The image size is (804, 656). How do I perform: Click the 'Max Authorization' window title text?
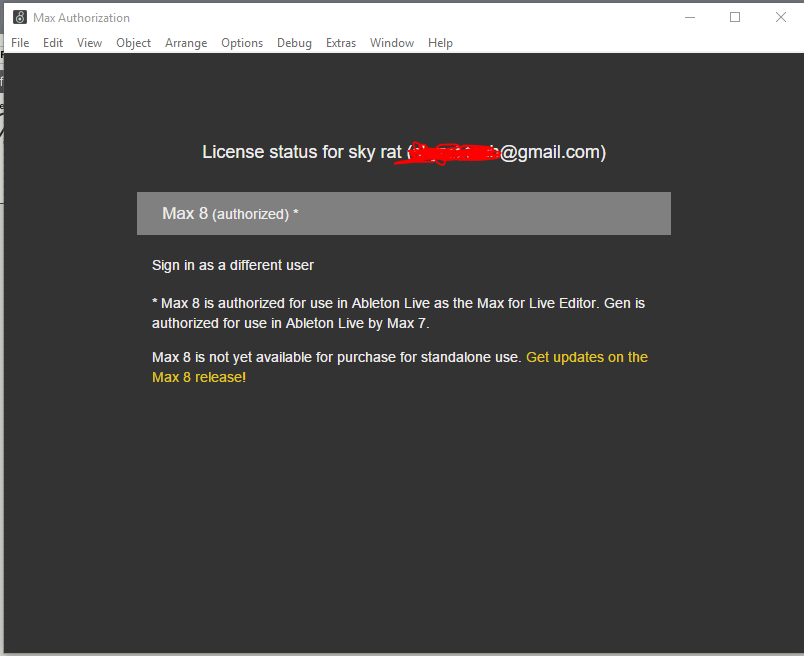(81, 17)
